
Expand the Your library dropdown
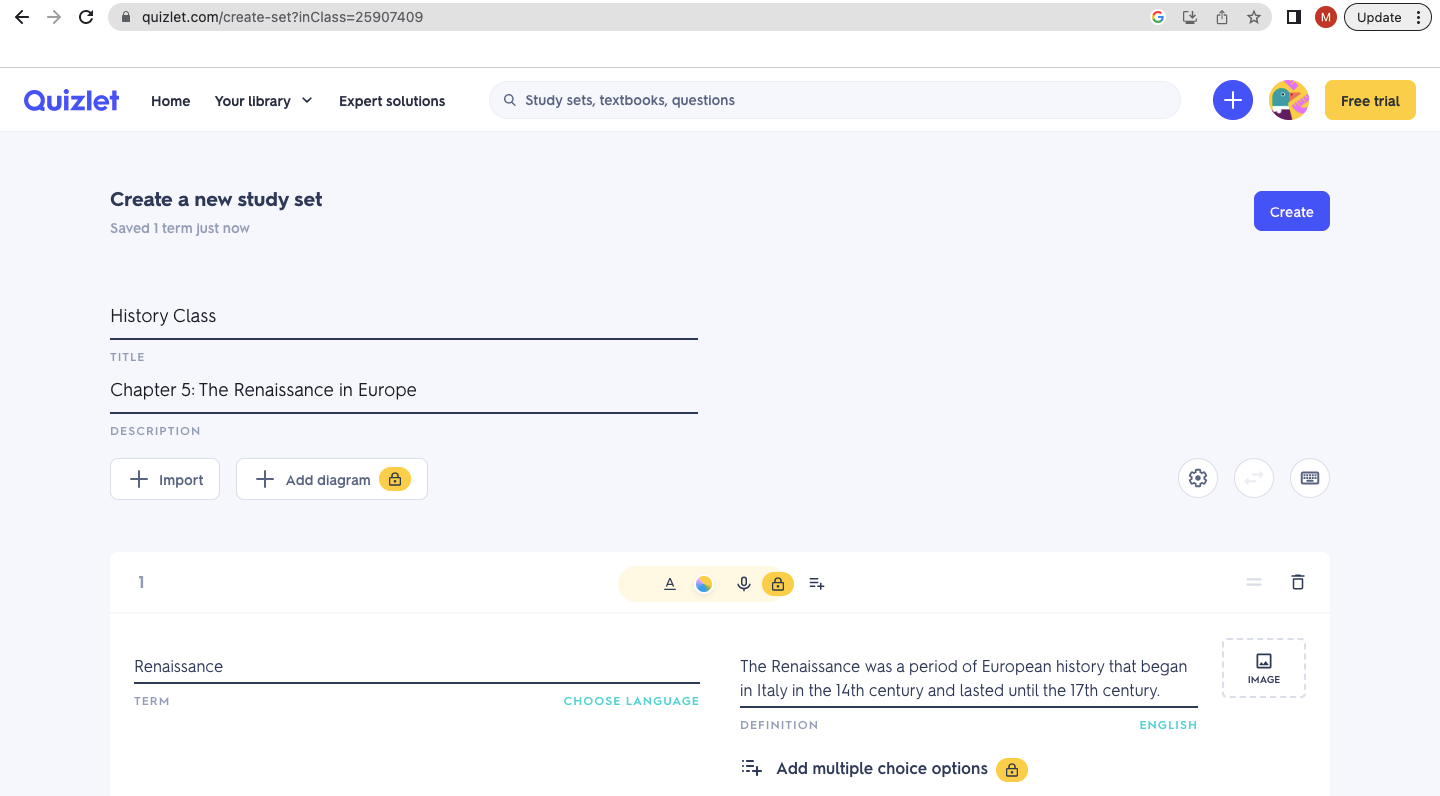(x=263, y=101)
